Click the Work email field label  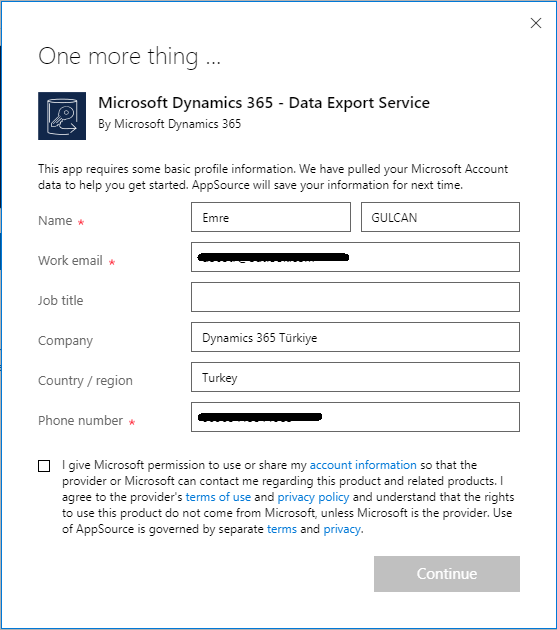point(70,260)
